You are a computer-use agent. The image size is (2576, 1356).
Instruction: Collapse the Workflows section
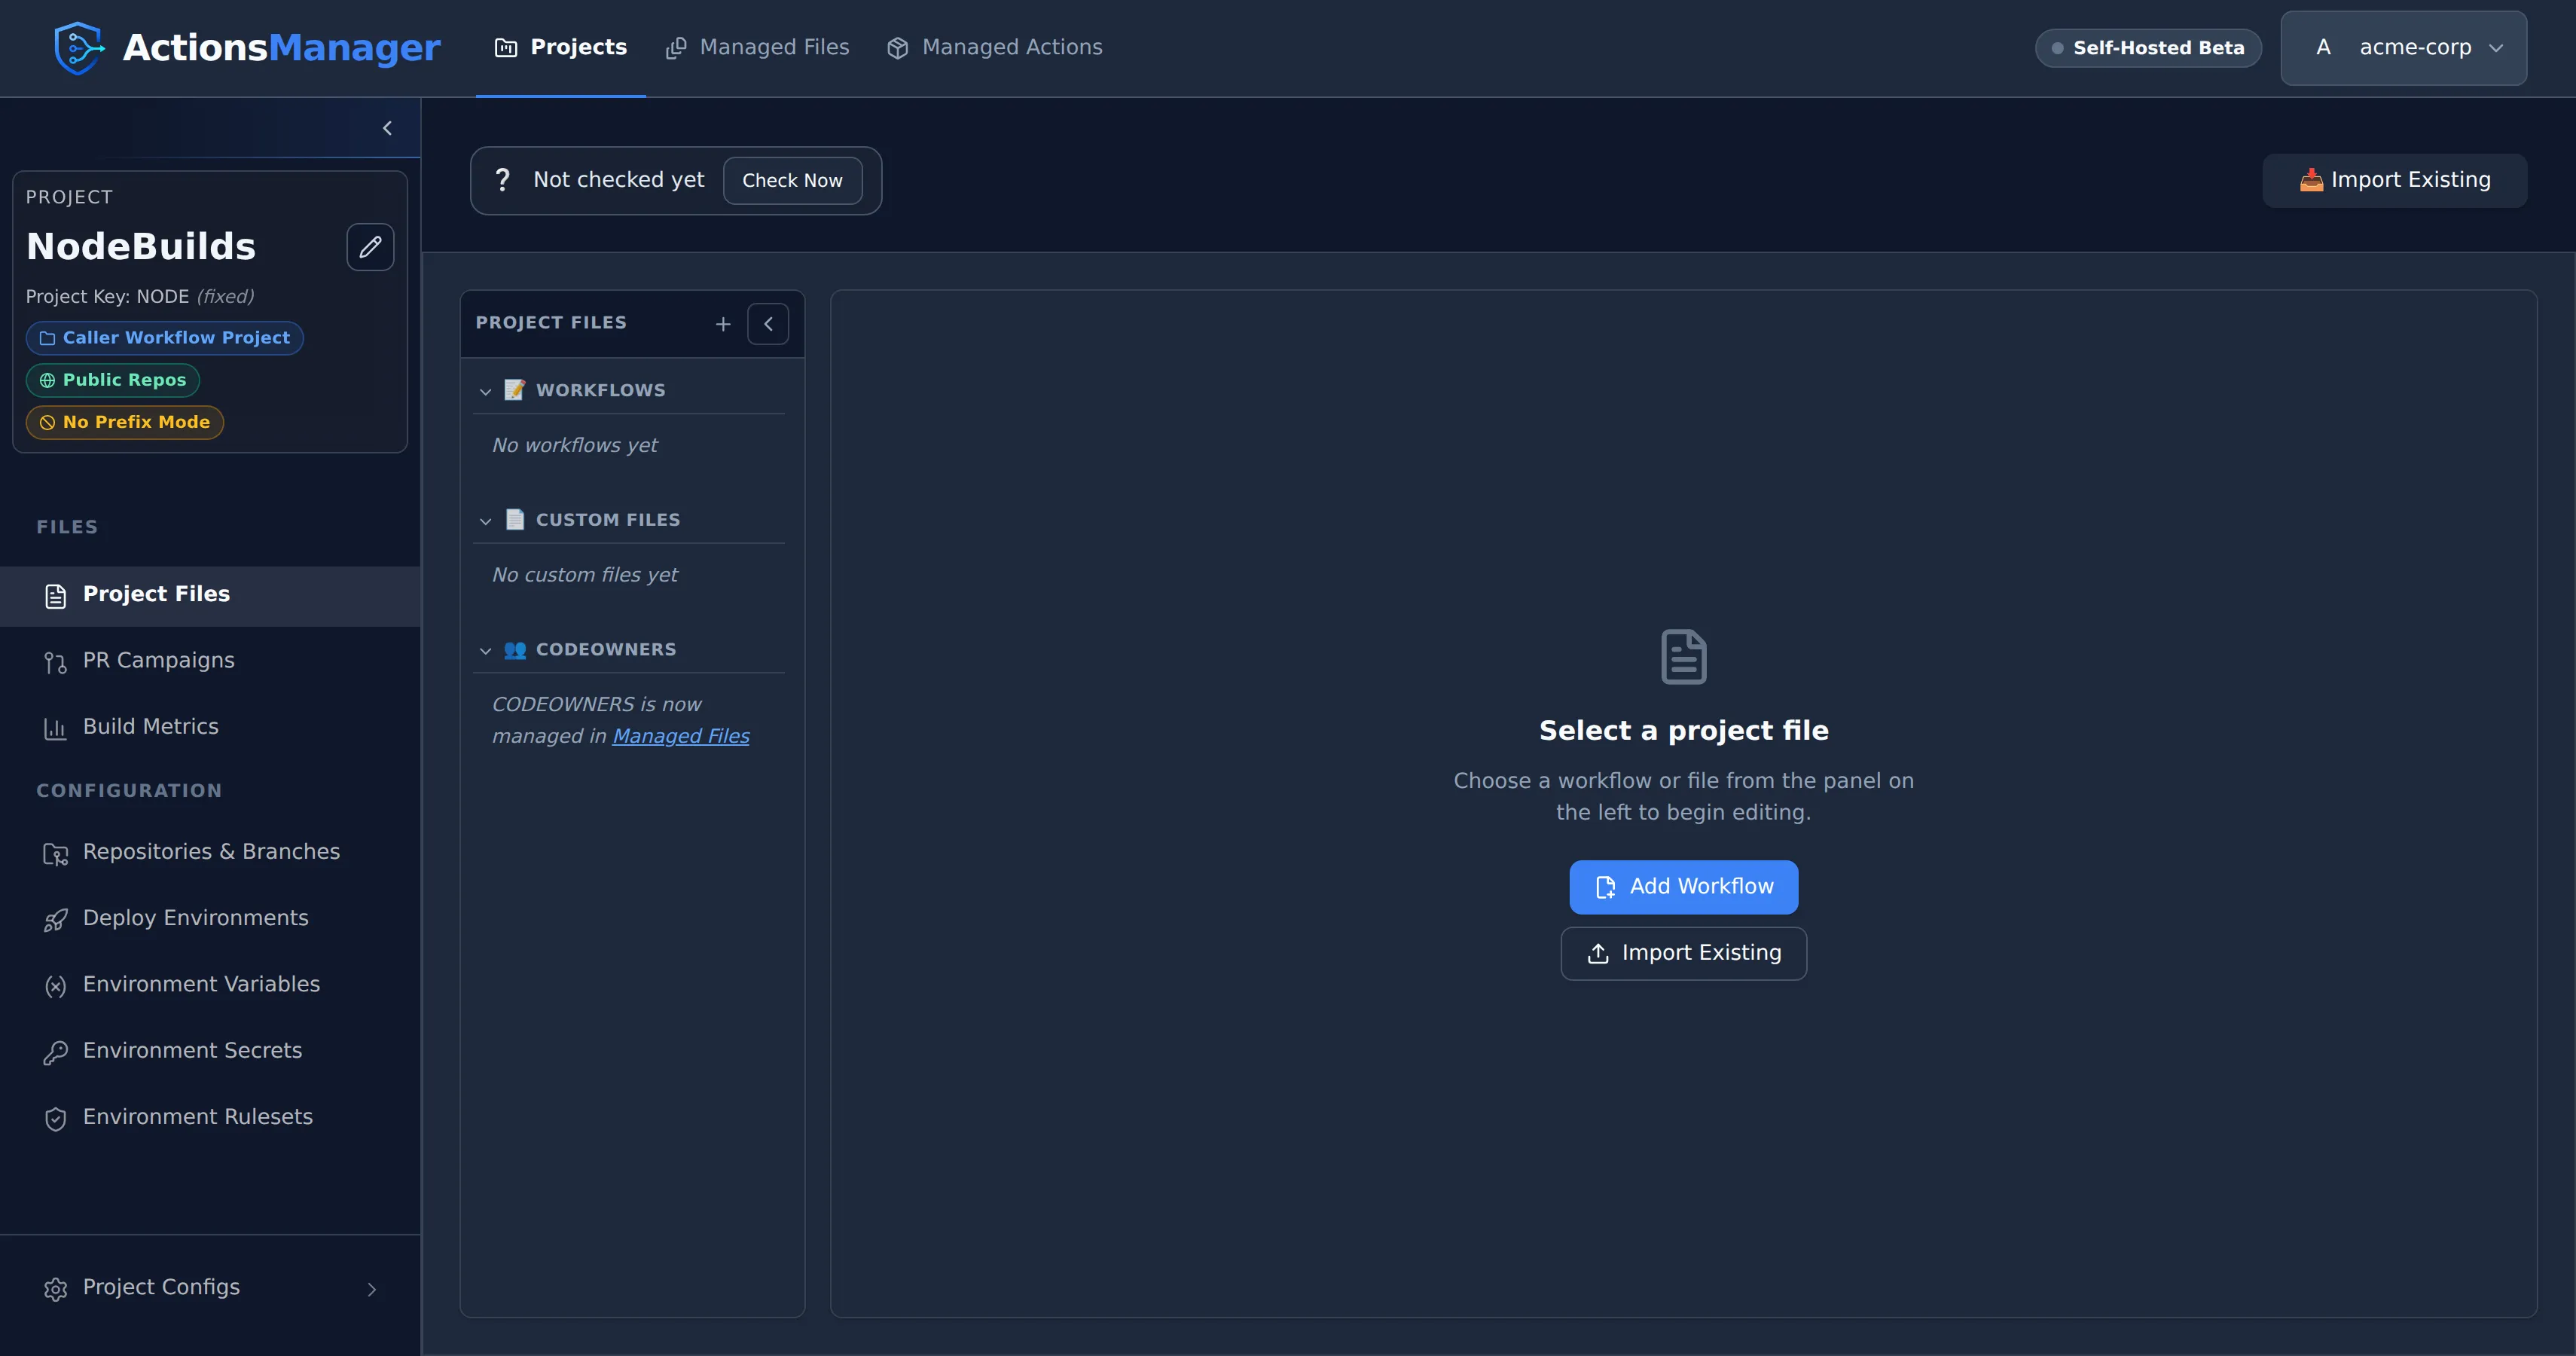[x=486, y=391]
